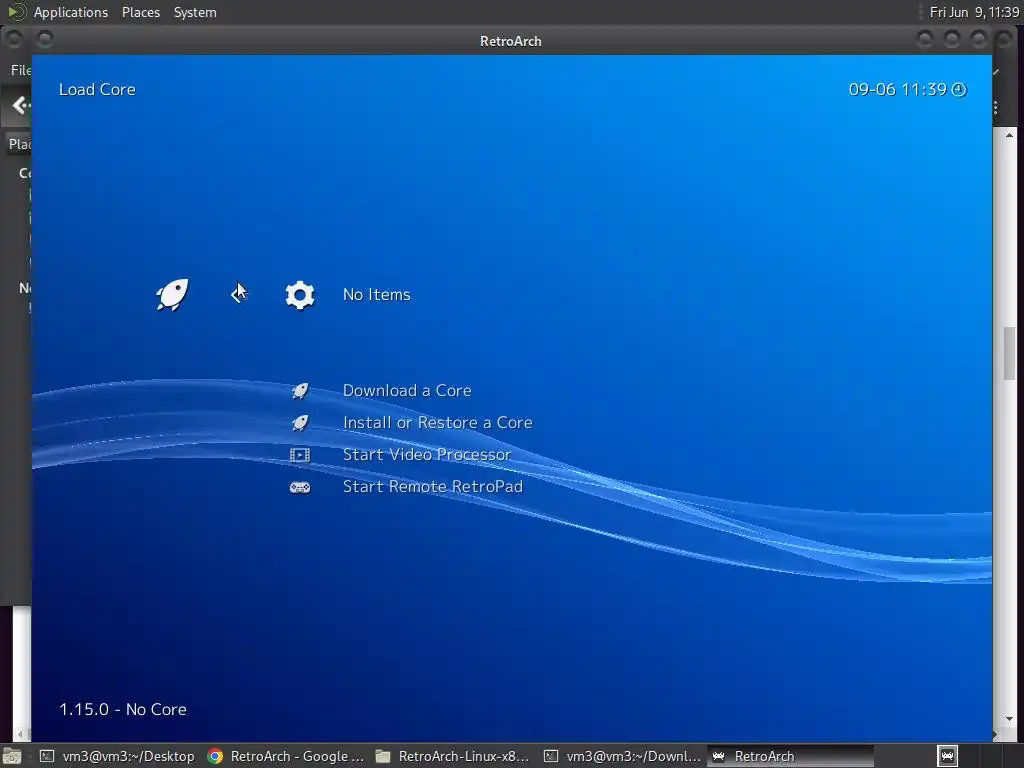1024x768 pixels.
Task: Open the System menu
Action: (x=195, y=12)
